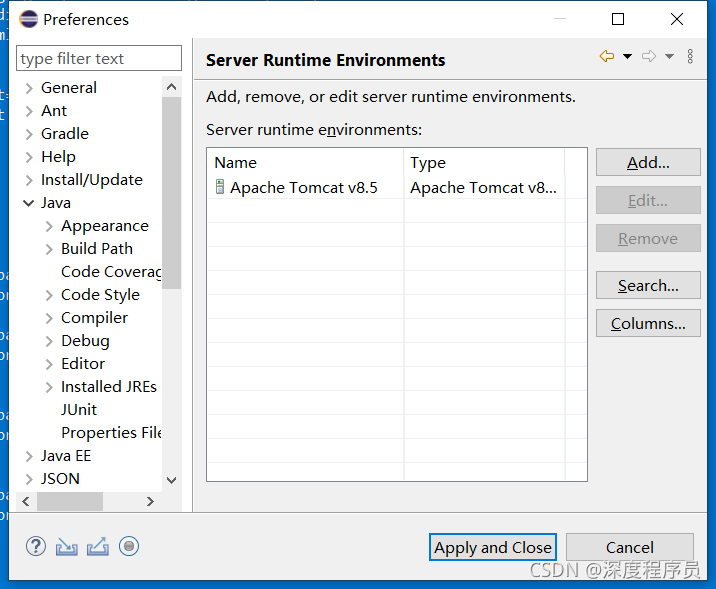Expand the General tree node
Screen dimensions: 716x589
click(29, 88)
